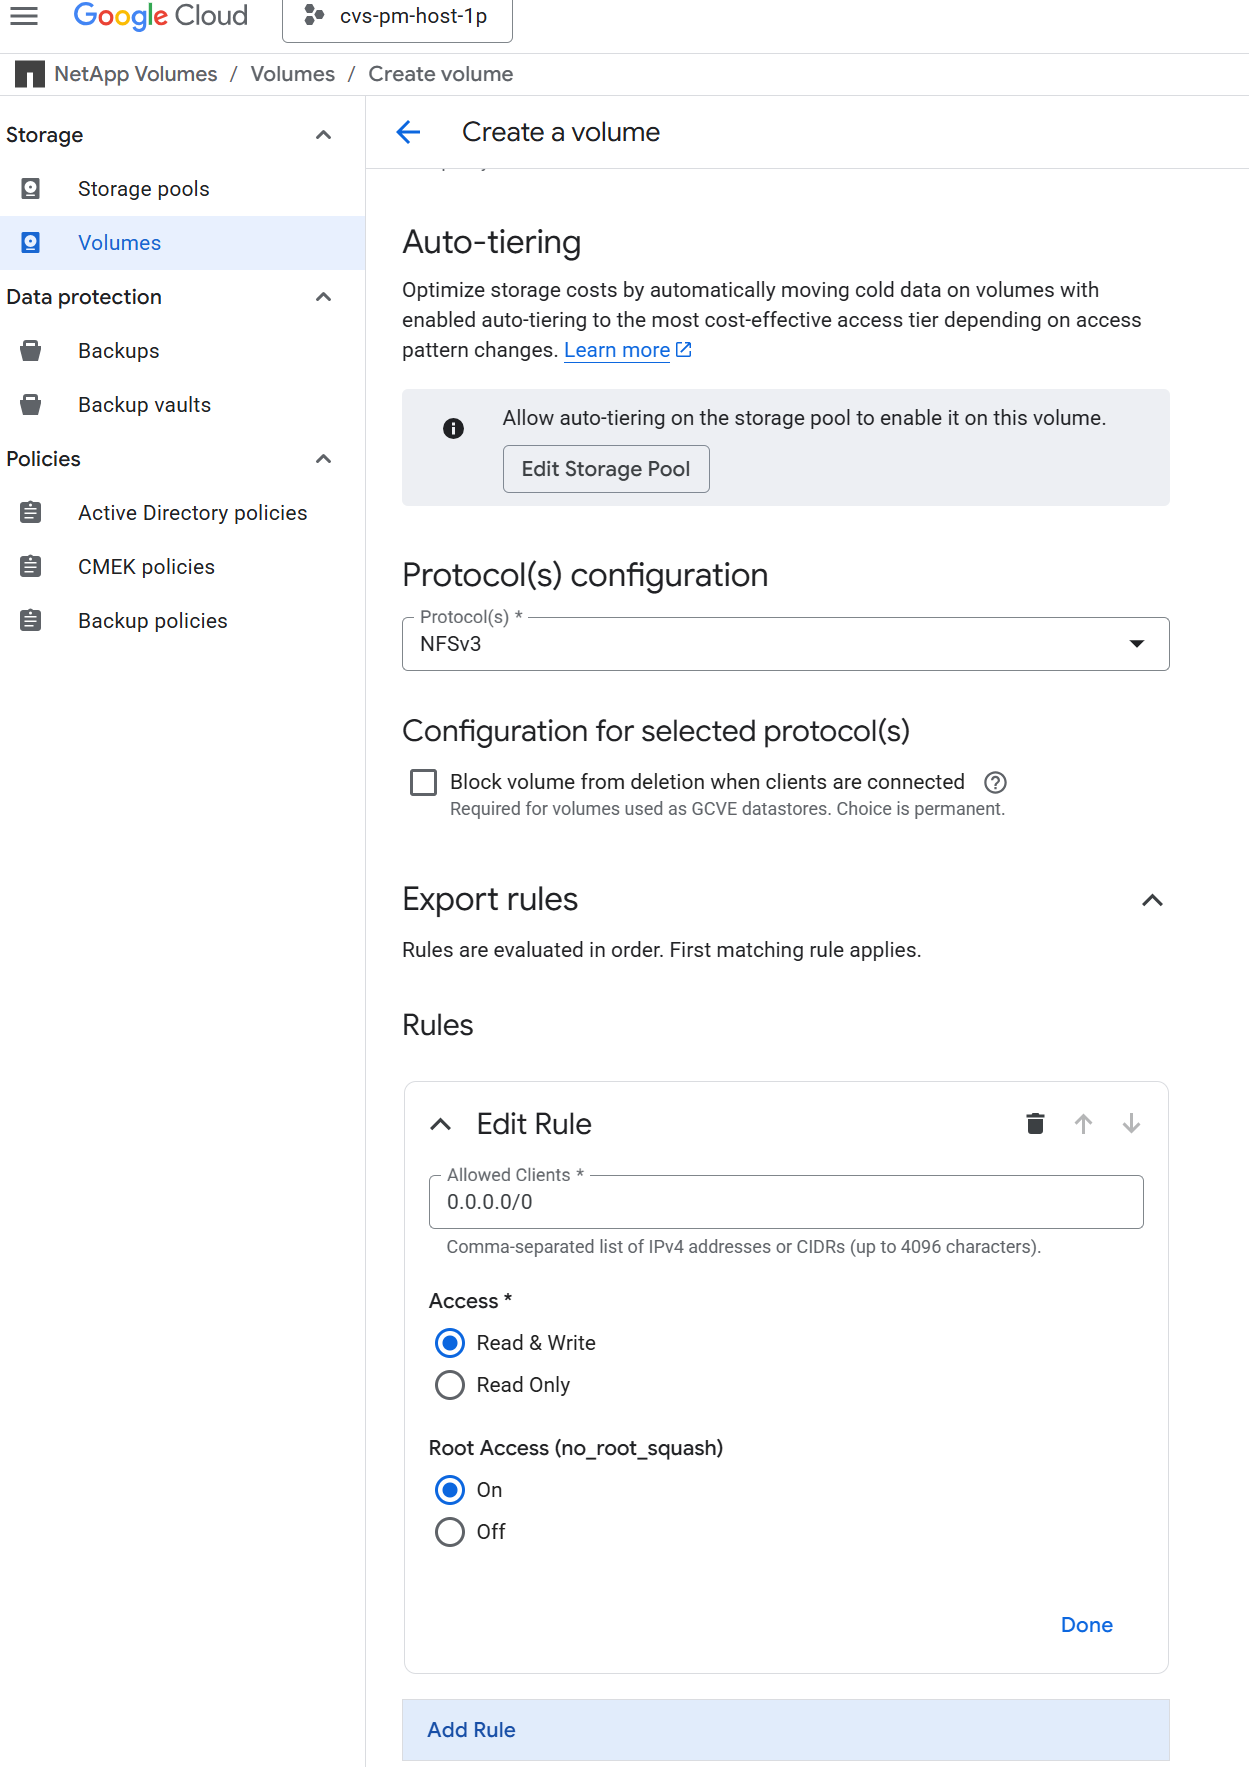Click the back arrow beside Create a volume

tap(408, 132)
